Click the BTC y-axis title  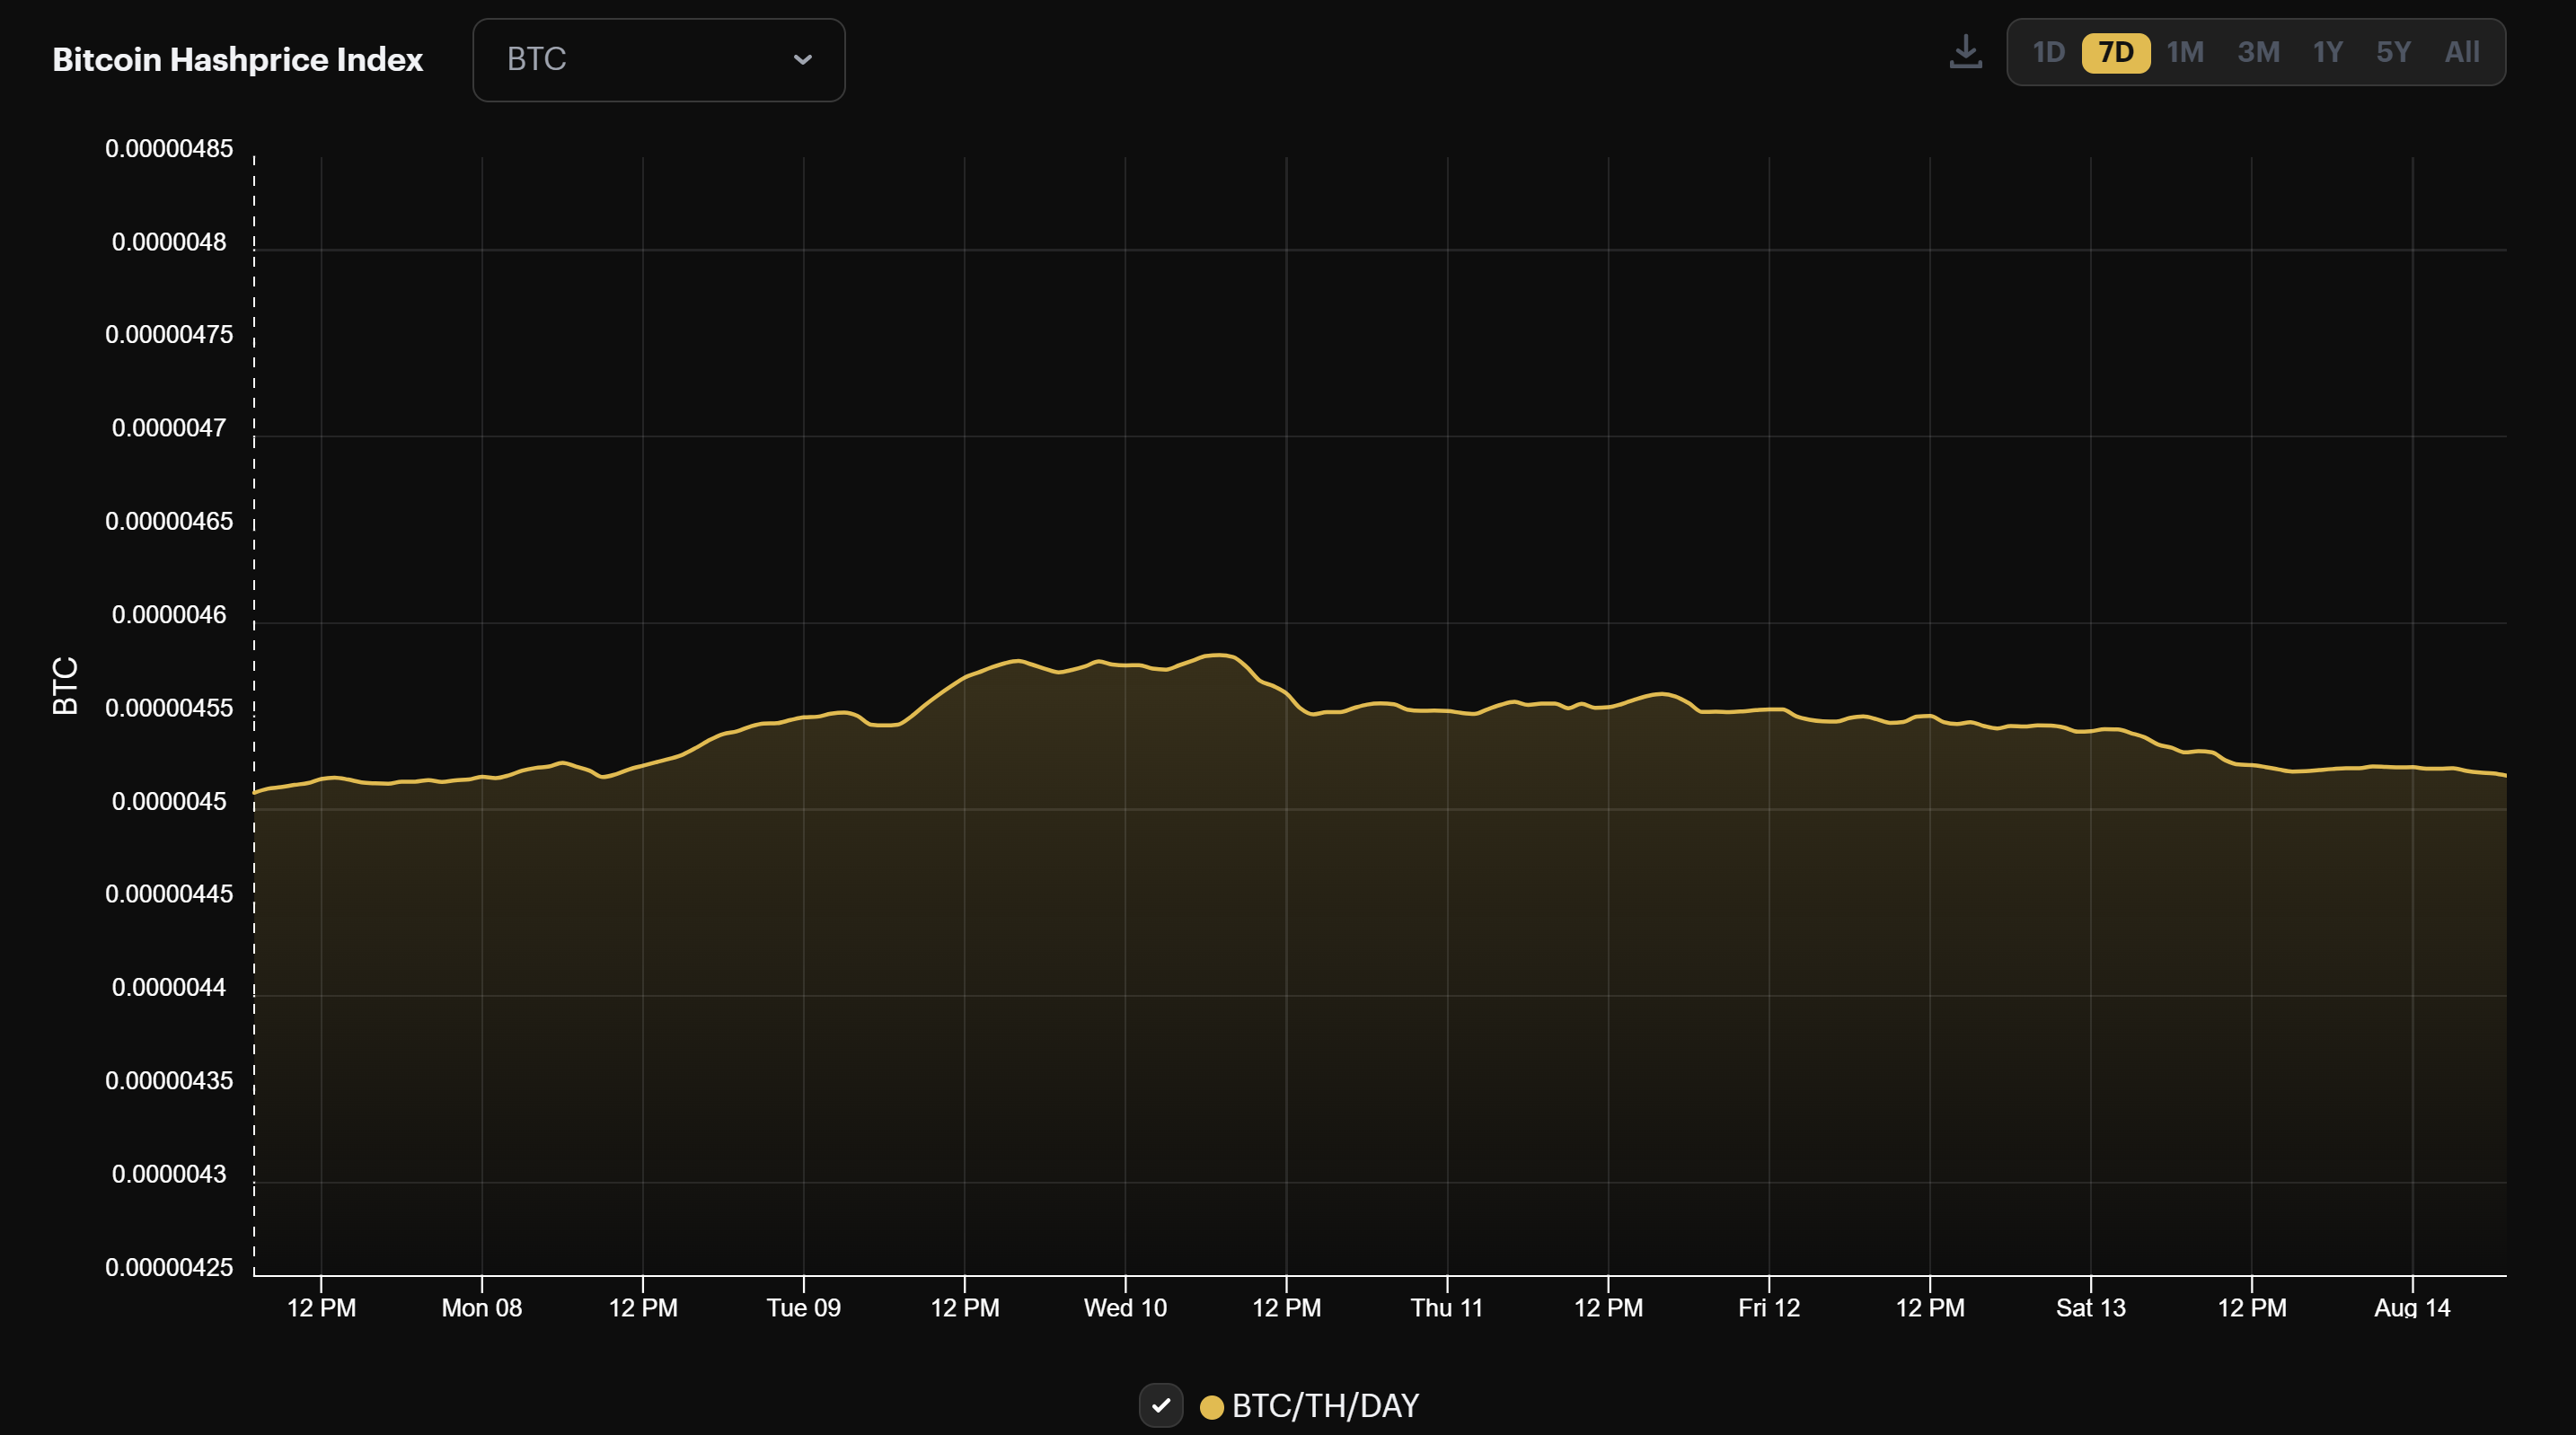click(x=65, y=686)
